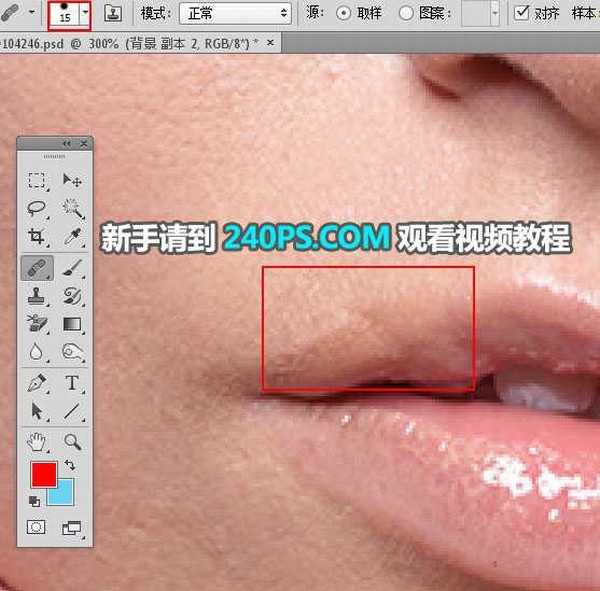This screenshot has width=600, height=591.
Task: Toggle the Aligned checkbox
Action: pos(521,13)
